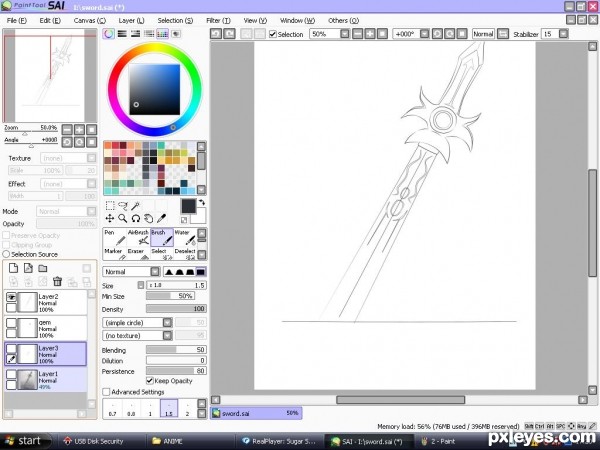Choose the Pen tool
This screenshot has width=600, height=450.
(114, 238)
